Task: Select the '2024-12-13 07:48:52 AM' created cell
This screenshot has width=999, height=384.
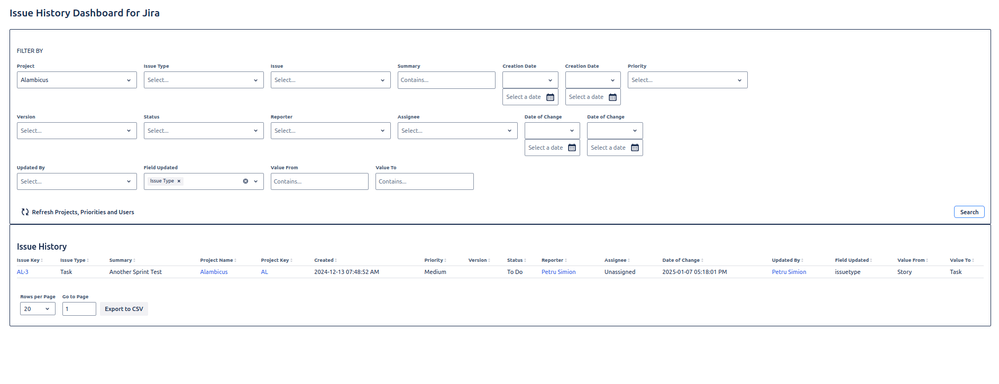Action: [x=347, y=272]
